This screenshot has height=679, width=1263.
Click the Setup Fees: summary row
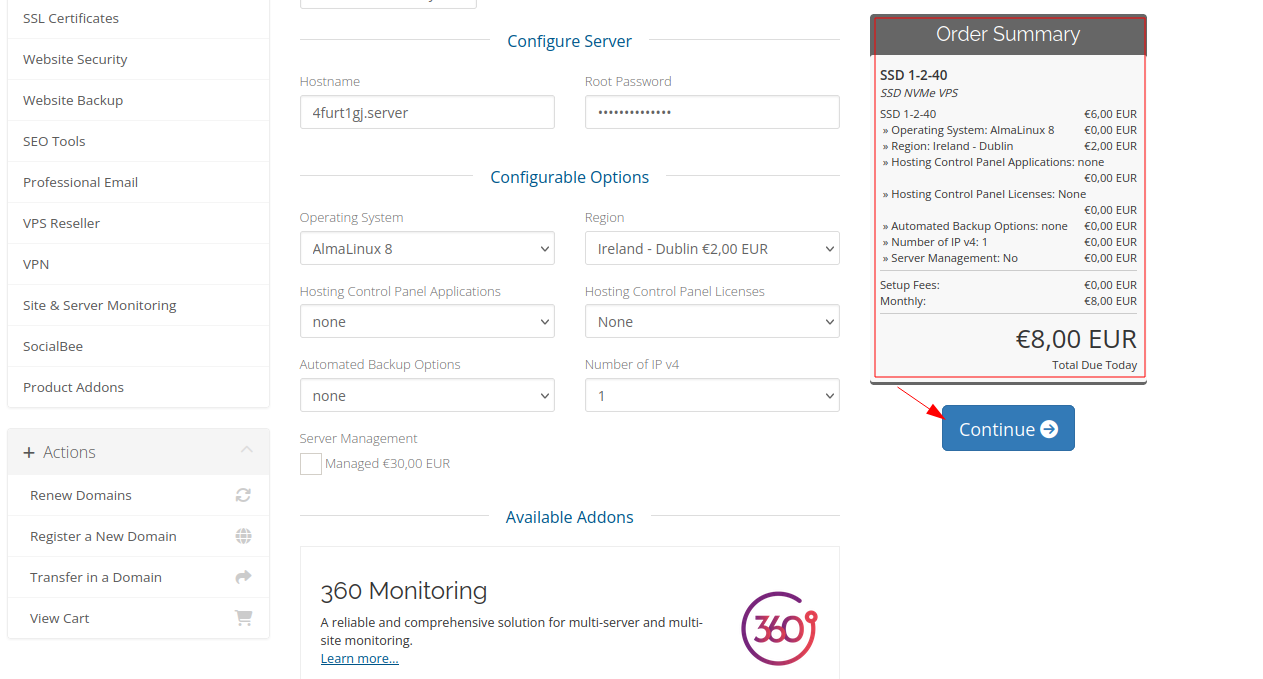click(1008, 285)
